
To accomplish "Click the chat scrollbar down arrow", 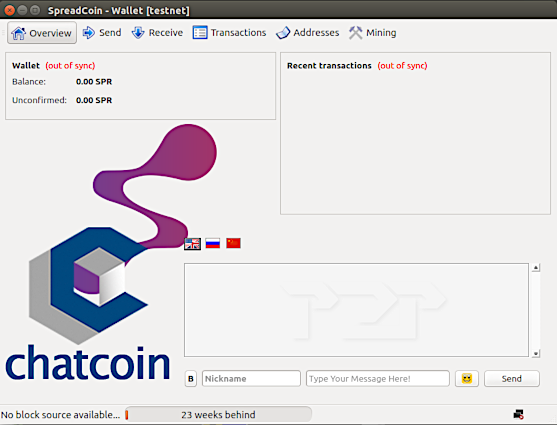I will pos(536,353).
